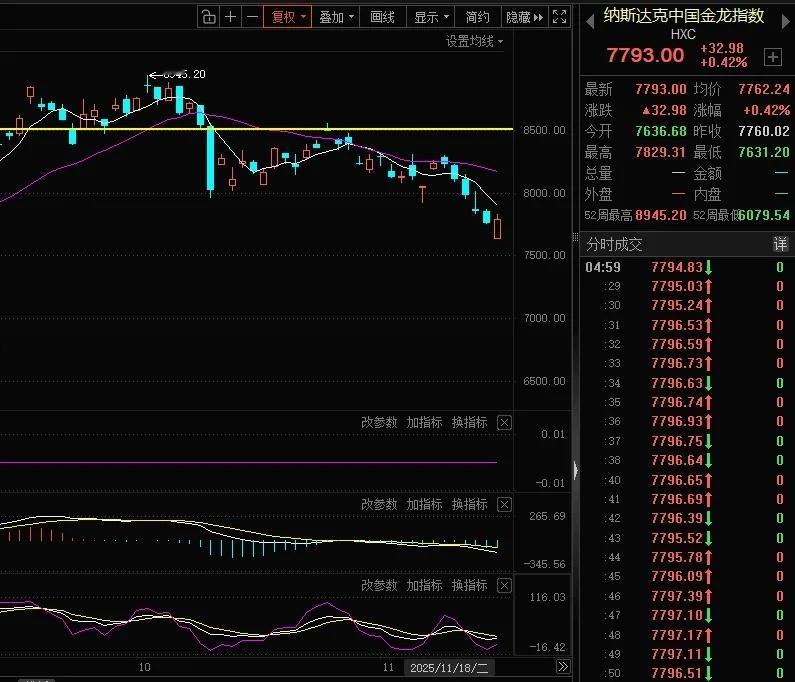Open 设置均线 dropdown
The width and height of the screenshot is (795, 682).
pos(475,42)
